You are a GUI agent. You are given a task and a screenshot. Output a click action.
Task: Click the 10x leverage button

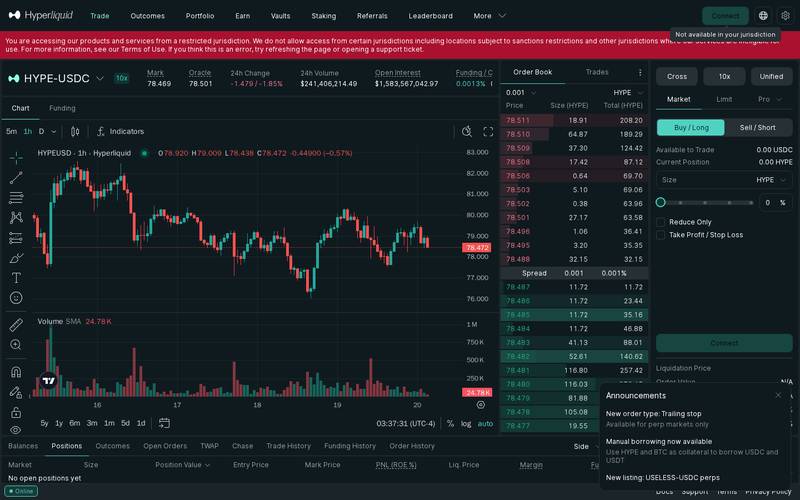[724, 77]
